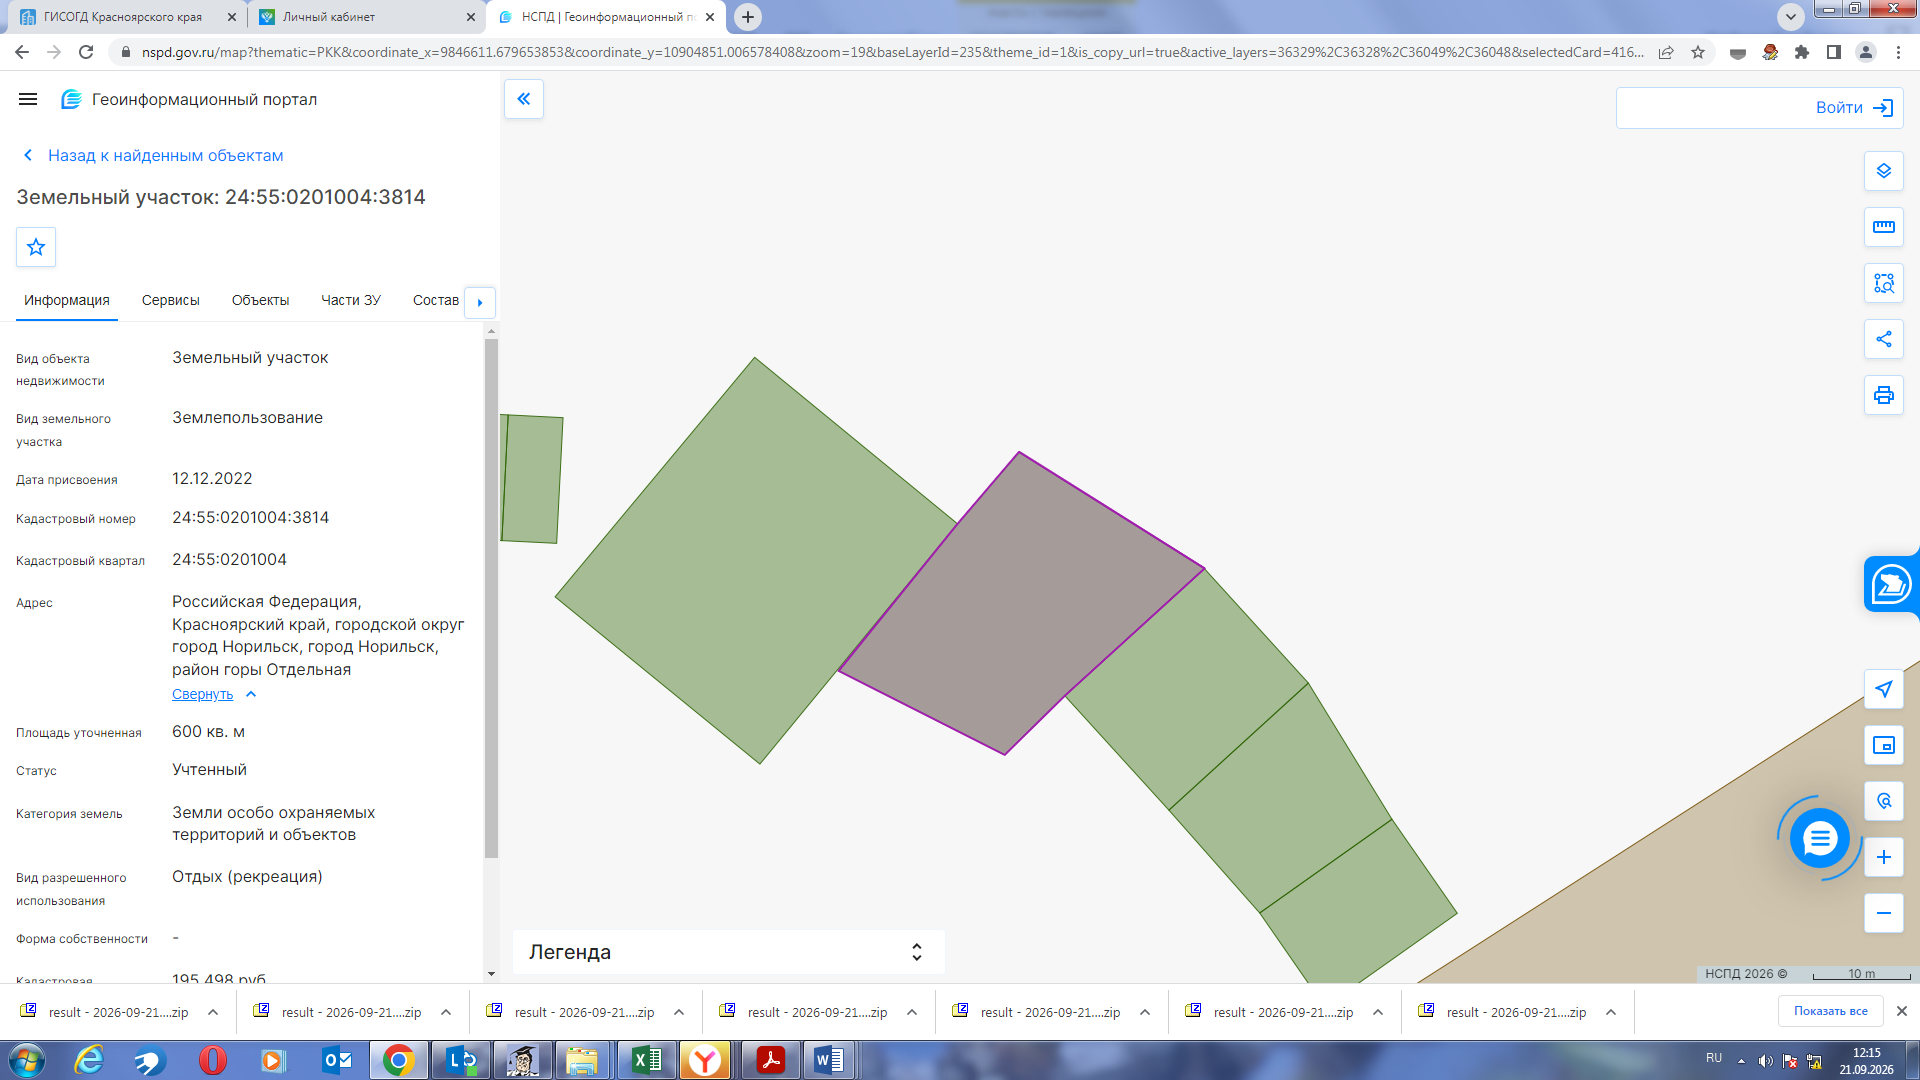1920x1080 pixels.
Task: Click the Войти login button
Action: 1760,108
